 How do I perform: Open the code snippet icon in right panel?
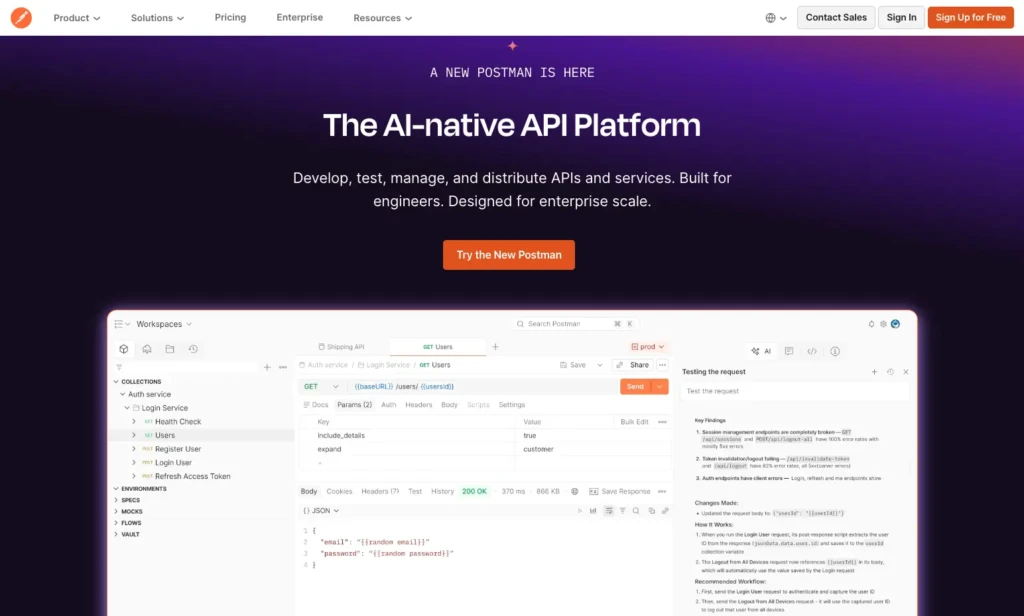coord(812,351)
